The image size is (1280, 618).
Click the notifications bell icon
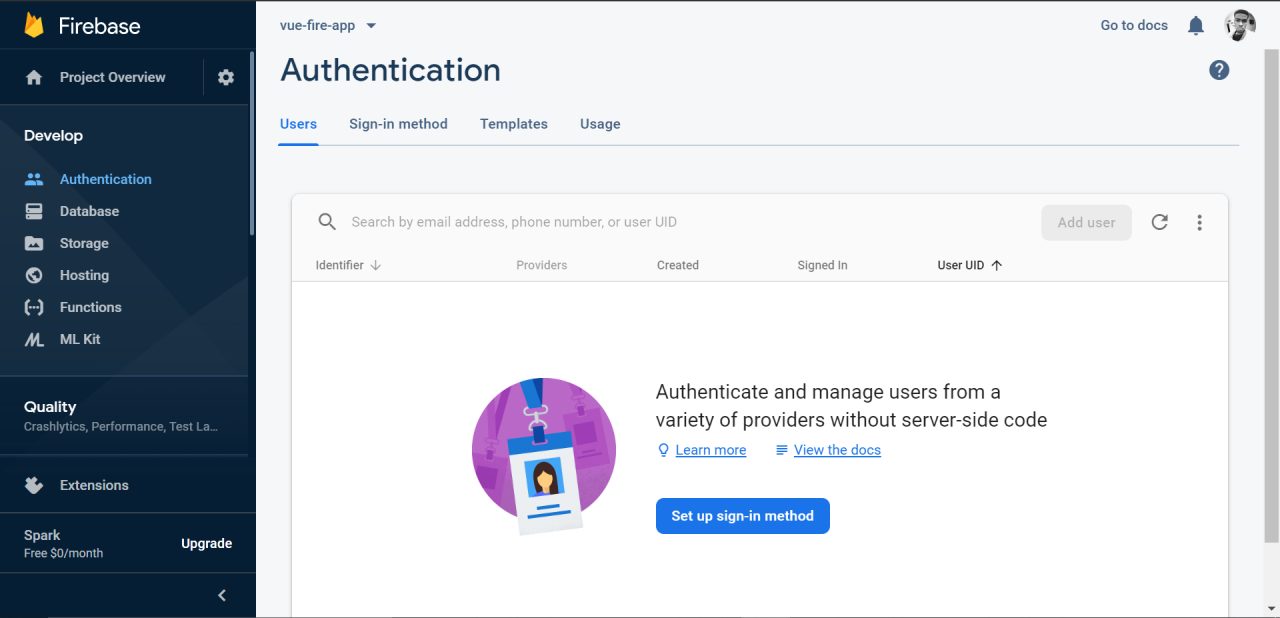1195,26
